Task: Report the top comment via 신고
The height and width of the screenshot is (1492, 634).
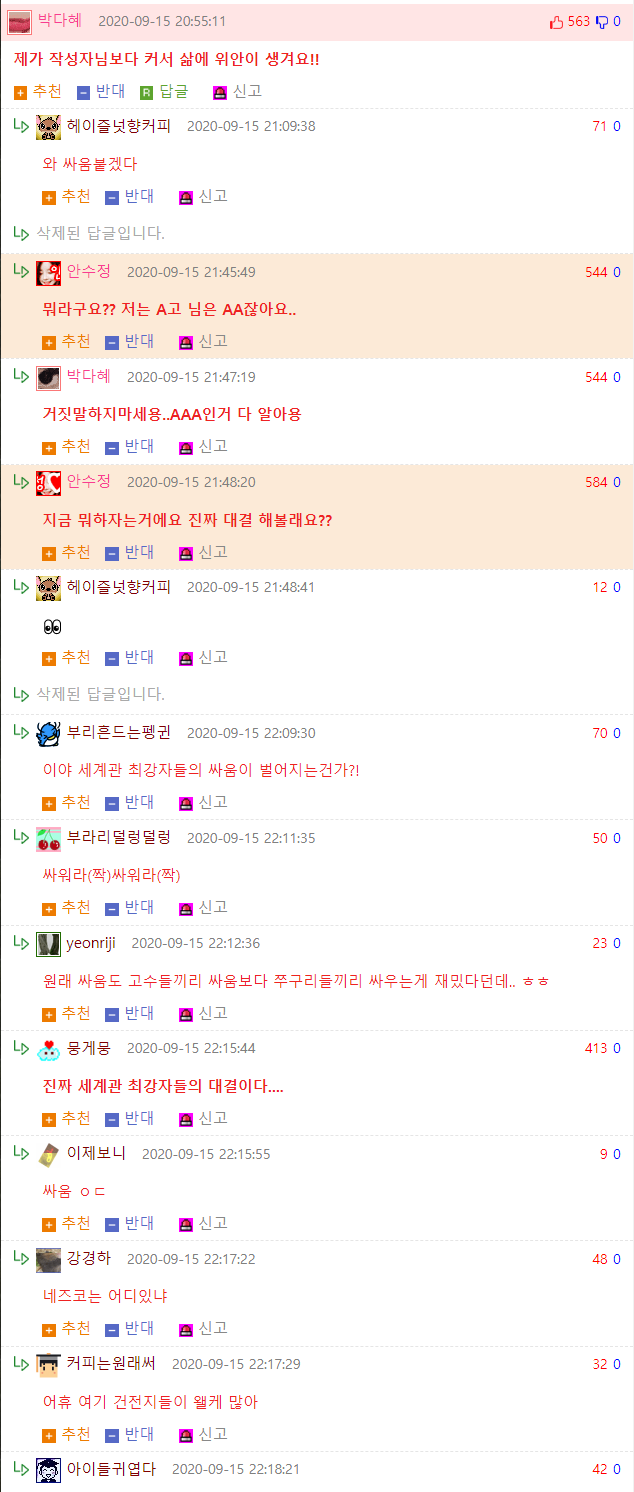Action: click(237, 91)
